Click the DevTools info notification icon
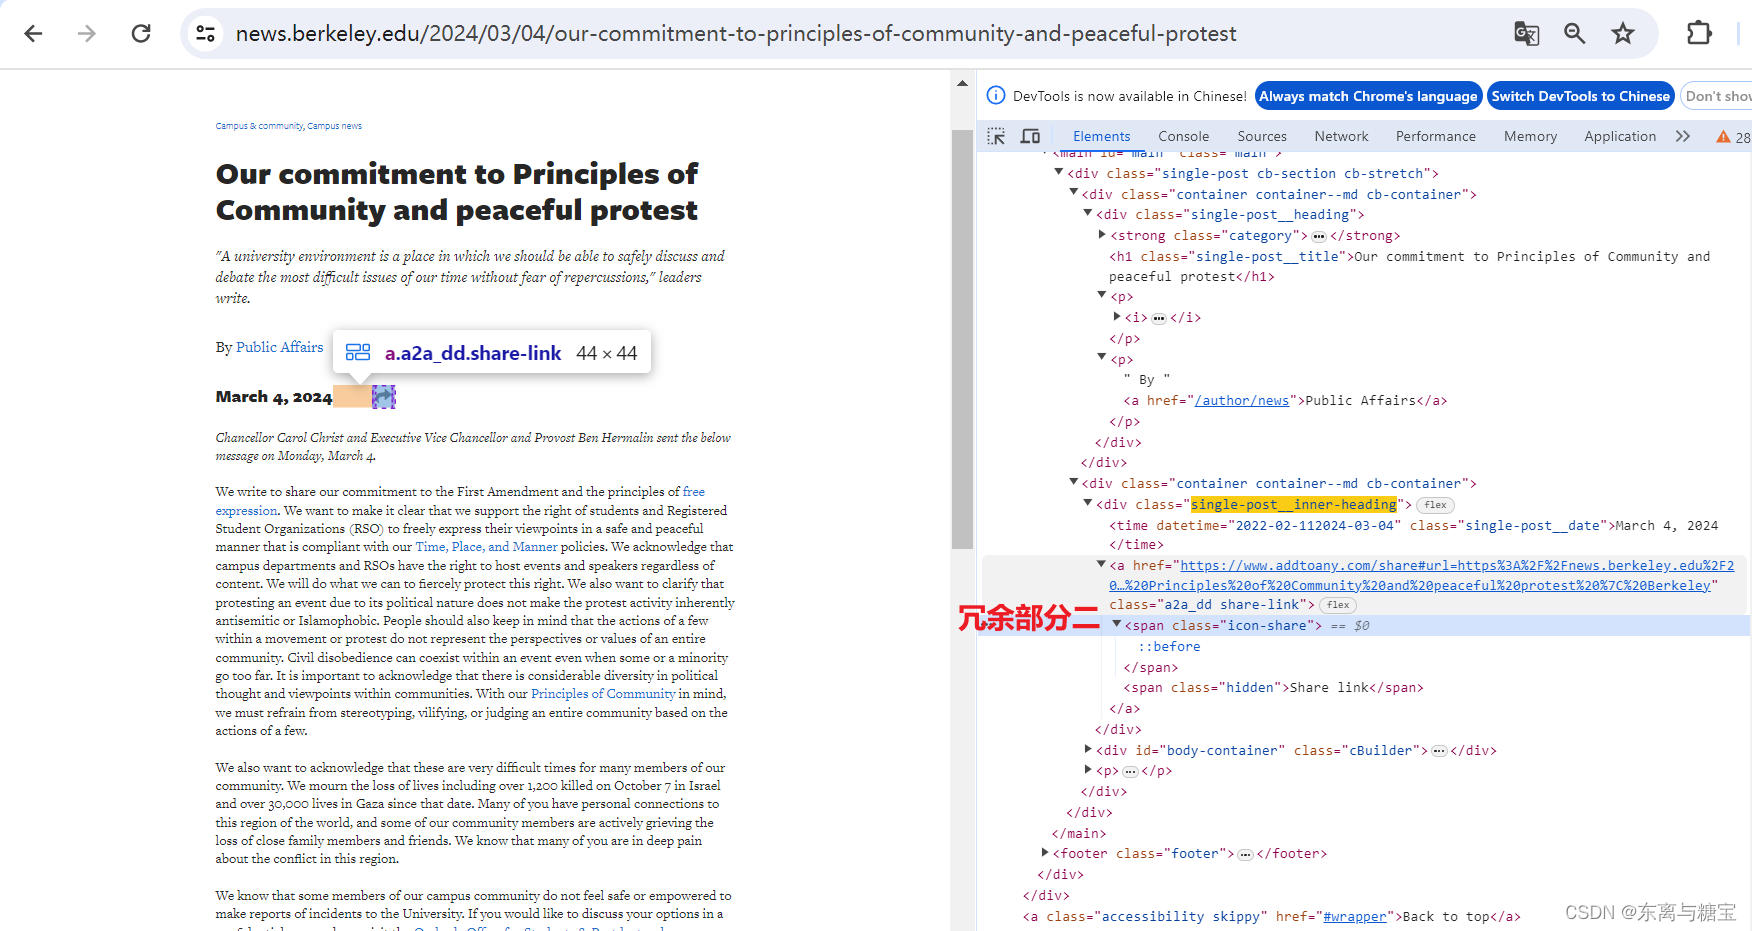This screenshot has width=1752, height=931. [x=996, y=96]
